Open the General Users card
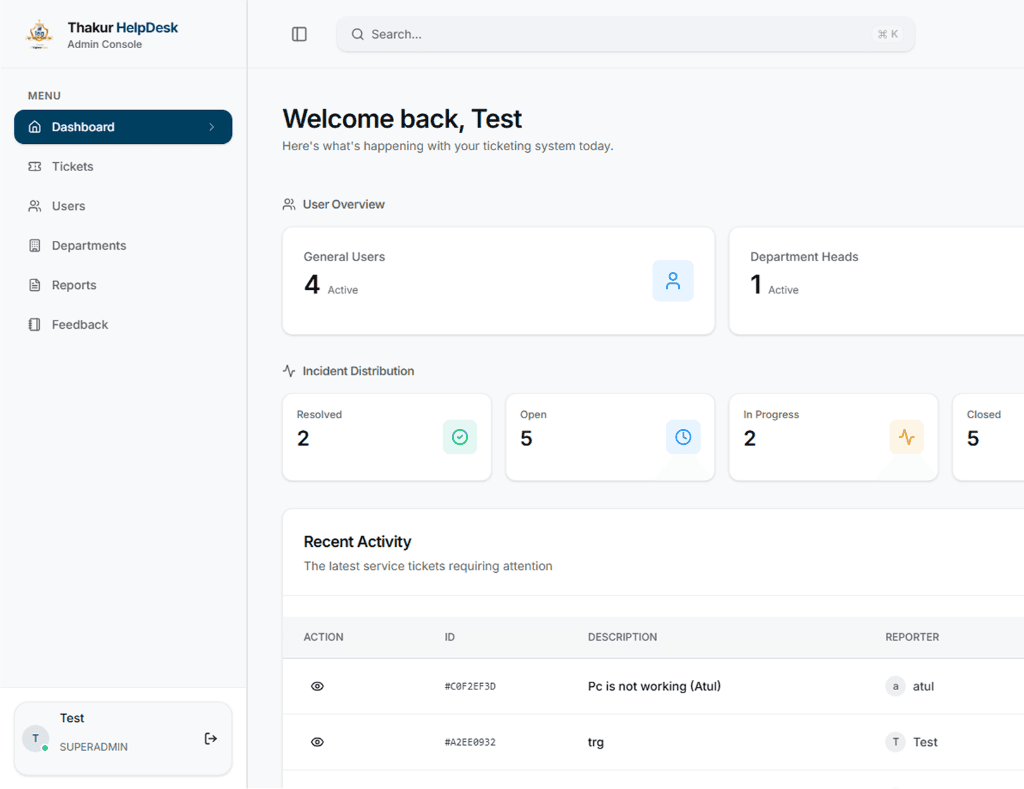This screenshot has height=789, width=1024. pos(498,281)
